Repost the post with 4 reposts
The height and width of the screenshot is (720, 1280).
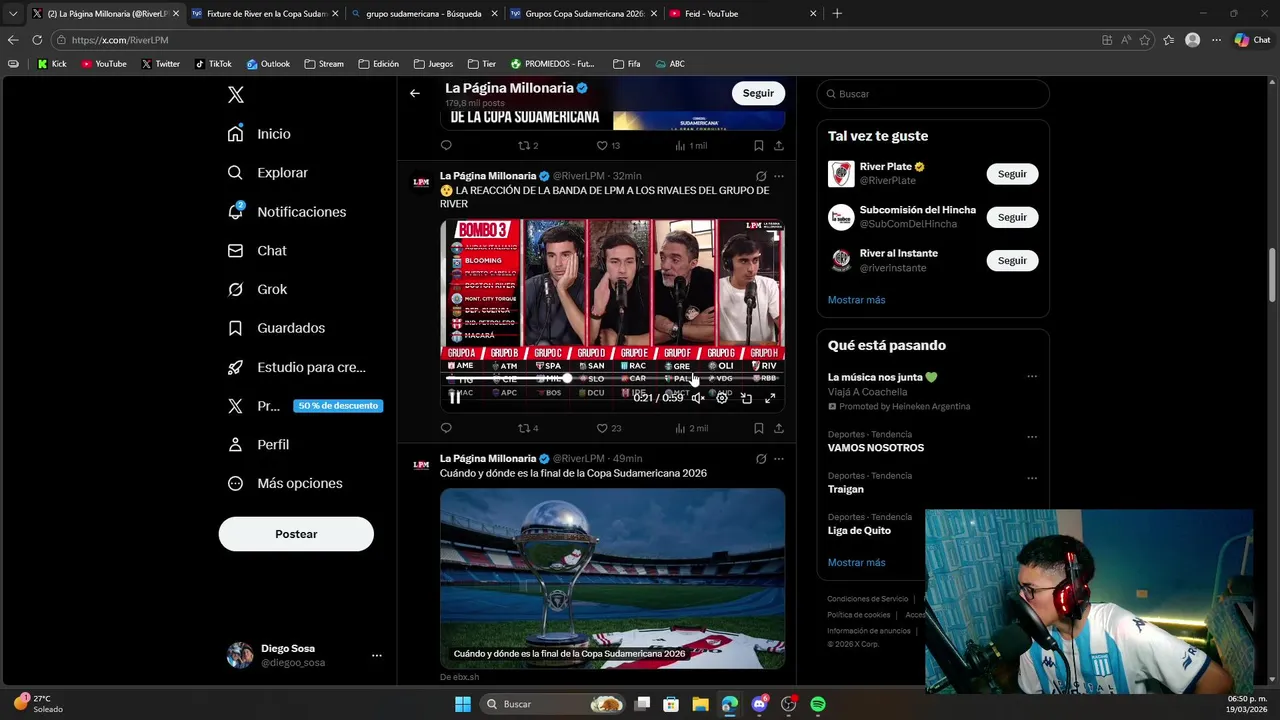click(527, 428)
